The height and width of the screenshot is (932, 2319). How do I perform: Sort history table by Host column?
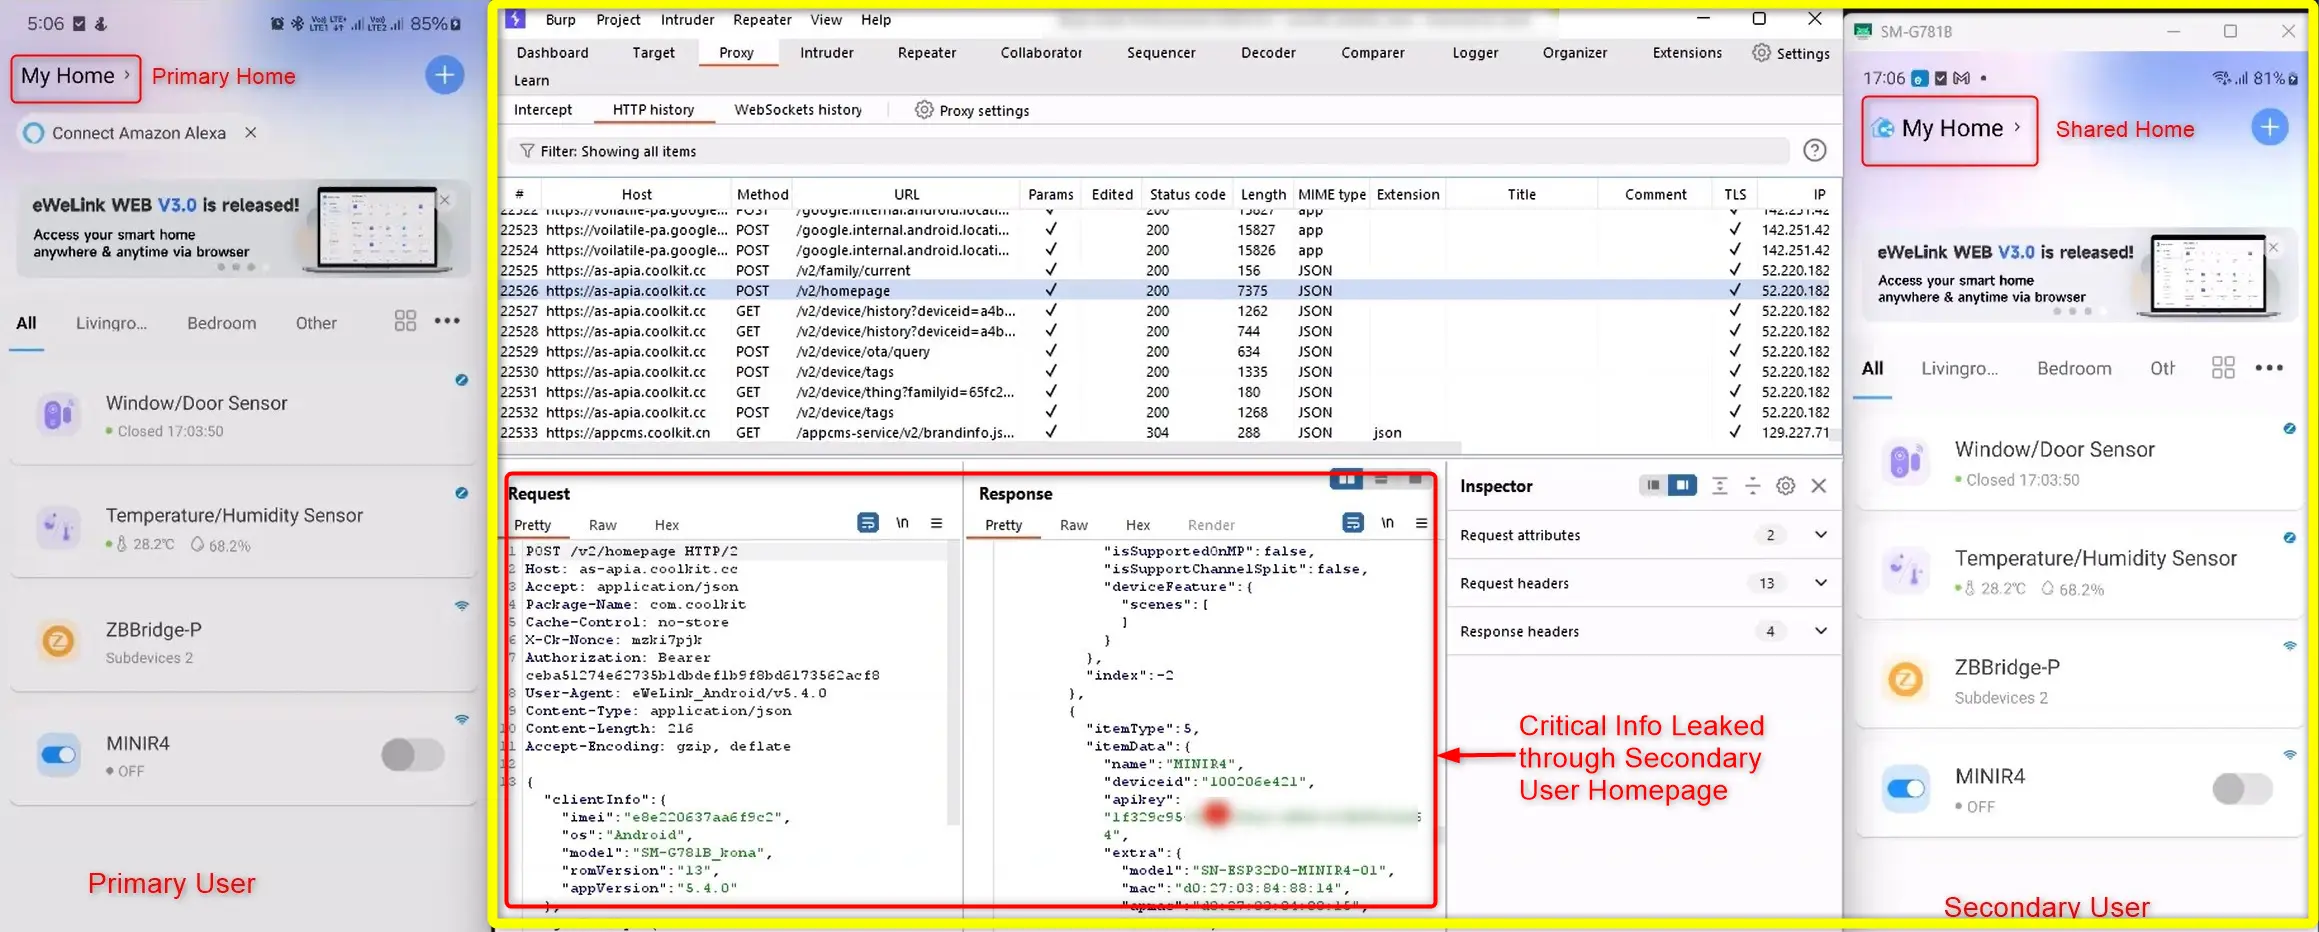636,194
